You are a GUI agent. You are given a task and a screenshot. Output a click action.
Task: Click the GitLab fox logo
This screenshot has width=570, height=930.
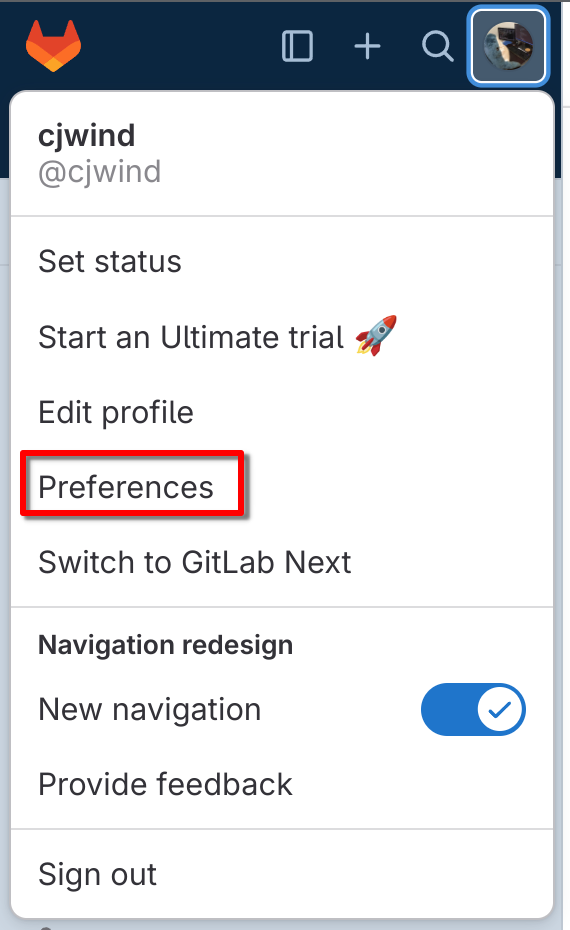(53, 46)
